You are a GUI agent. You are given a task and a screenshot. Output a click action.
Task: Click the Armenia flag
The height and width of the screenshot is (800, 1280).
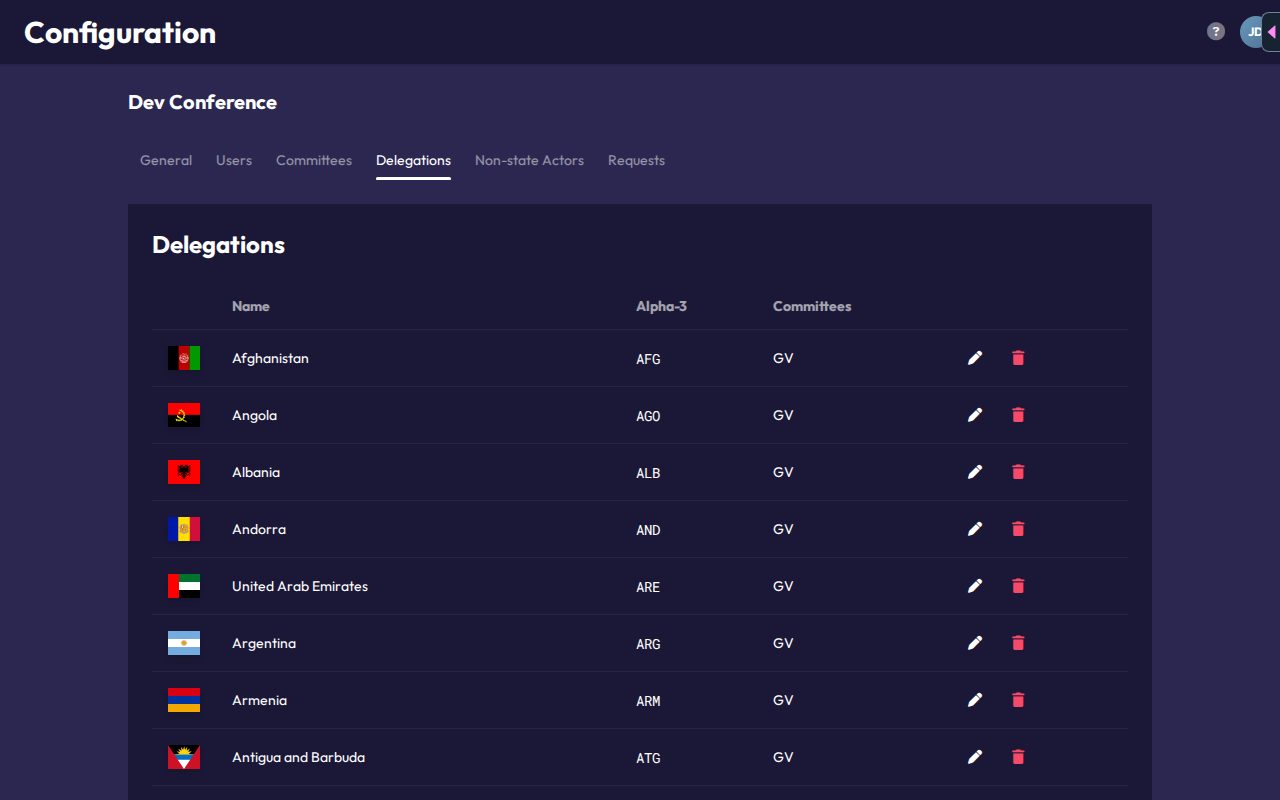184,700
